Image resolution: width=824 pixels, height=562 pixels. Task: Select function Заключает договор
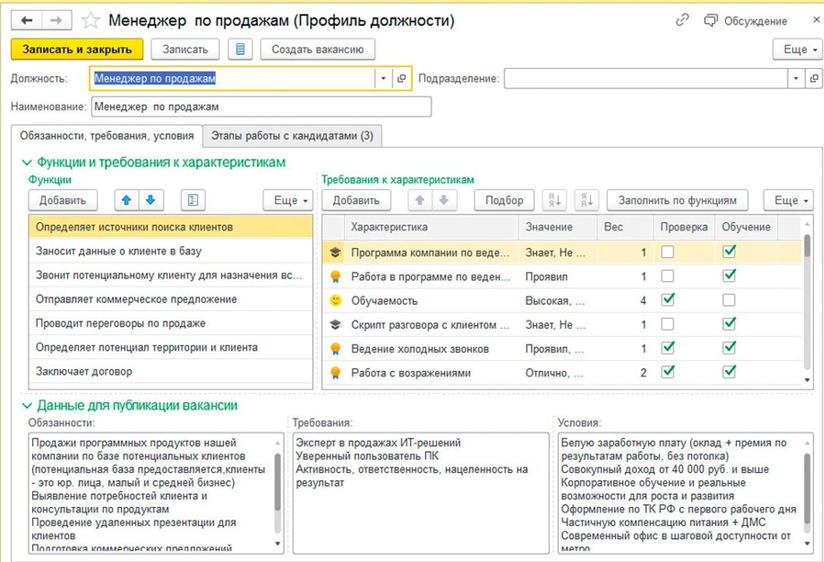click(171, 371)
